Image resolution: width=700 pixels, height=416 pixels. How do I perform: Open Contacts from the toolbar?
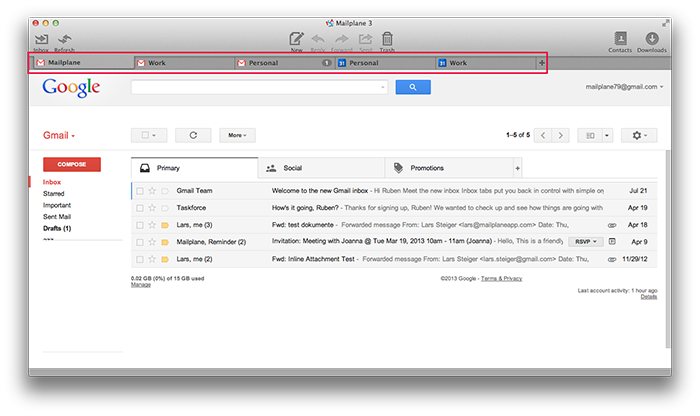[620, 38]
